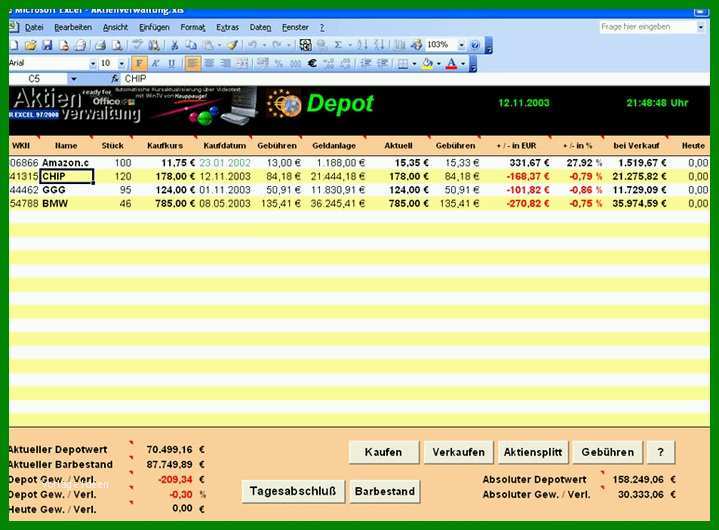719x530 pixels.
Task: Expand the Name Box C5 dropdown
Action: (x=73, y=79)
